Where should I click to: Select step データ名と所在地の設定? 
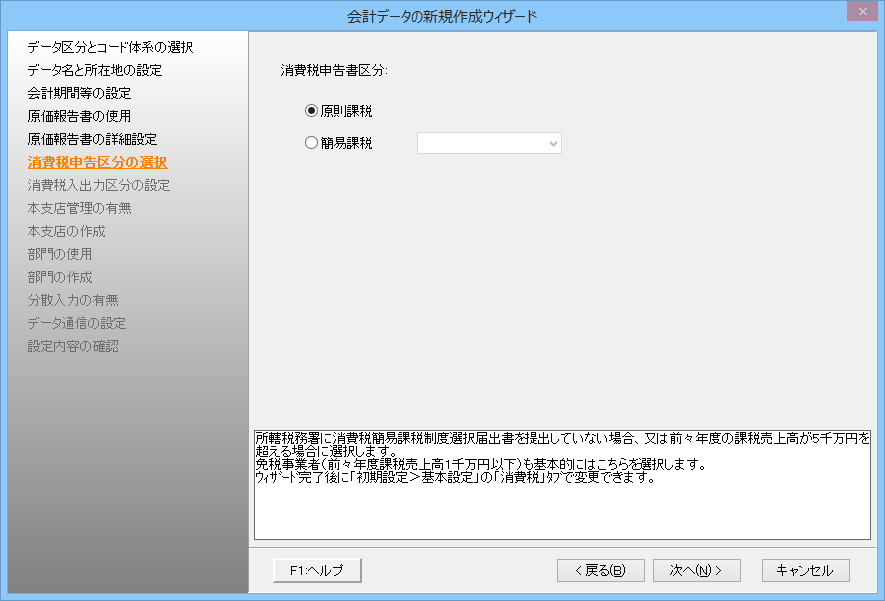(x=95, y=70)
